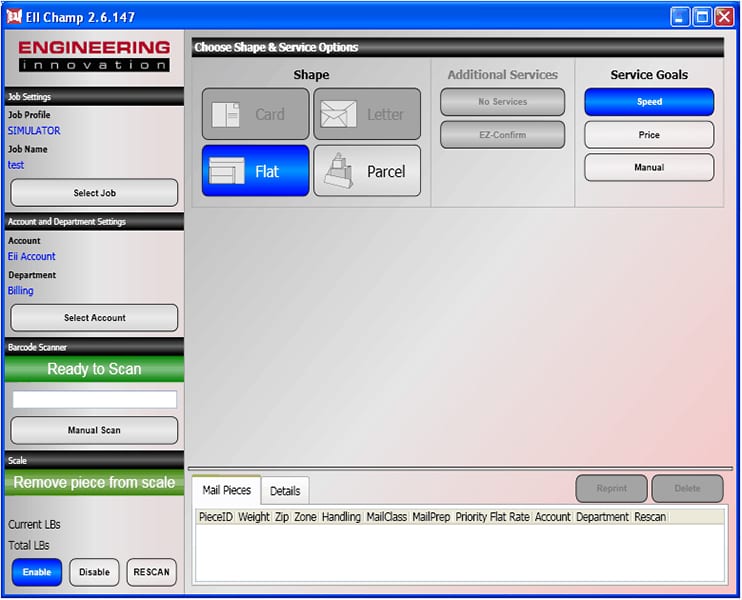Viewport: 742px width, 600px height.
Task: Select the Letter shape button
Action: [367, 114]
